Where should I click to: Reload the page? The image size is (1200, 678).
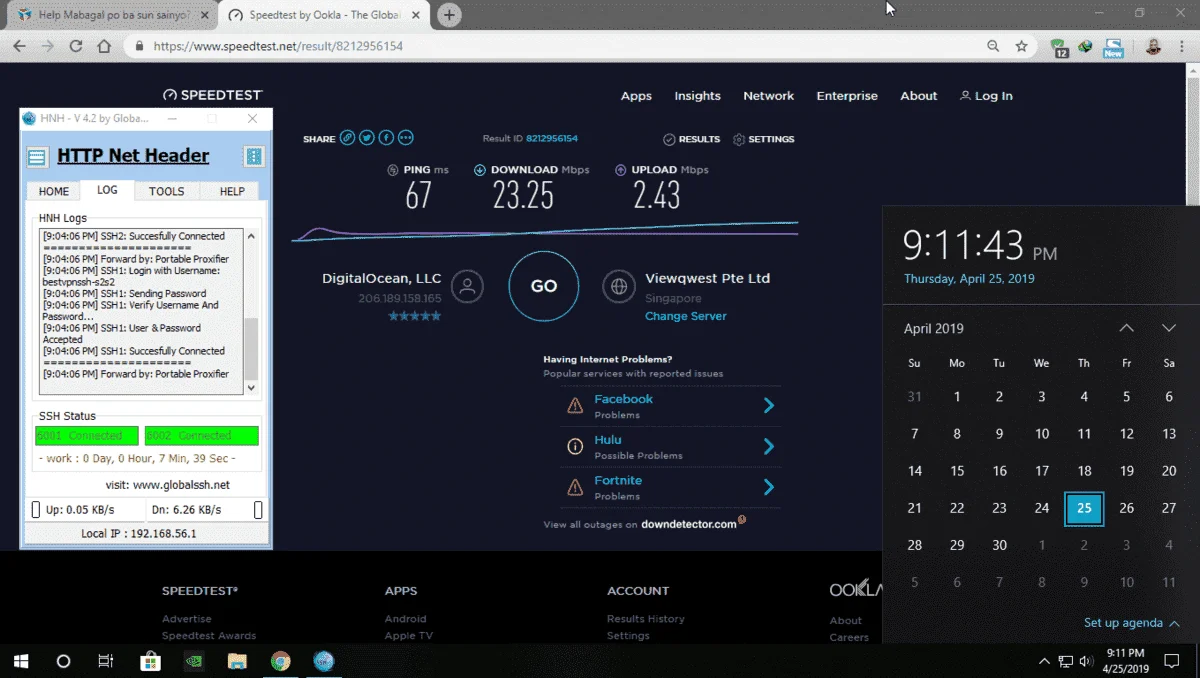pyautogui.click(x=76, y=46)
